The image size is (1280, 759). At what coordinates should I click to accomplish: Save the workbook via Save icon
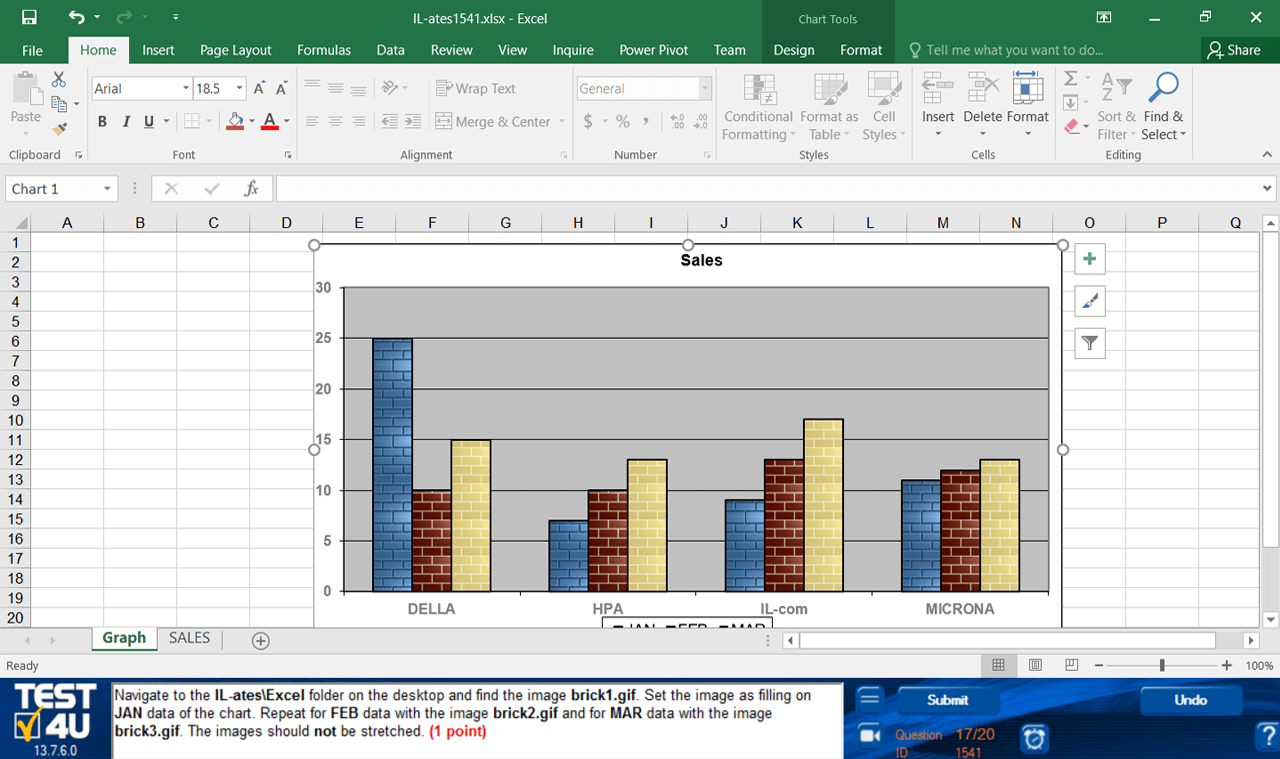(x=29, y=17)
